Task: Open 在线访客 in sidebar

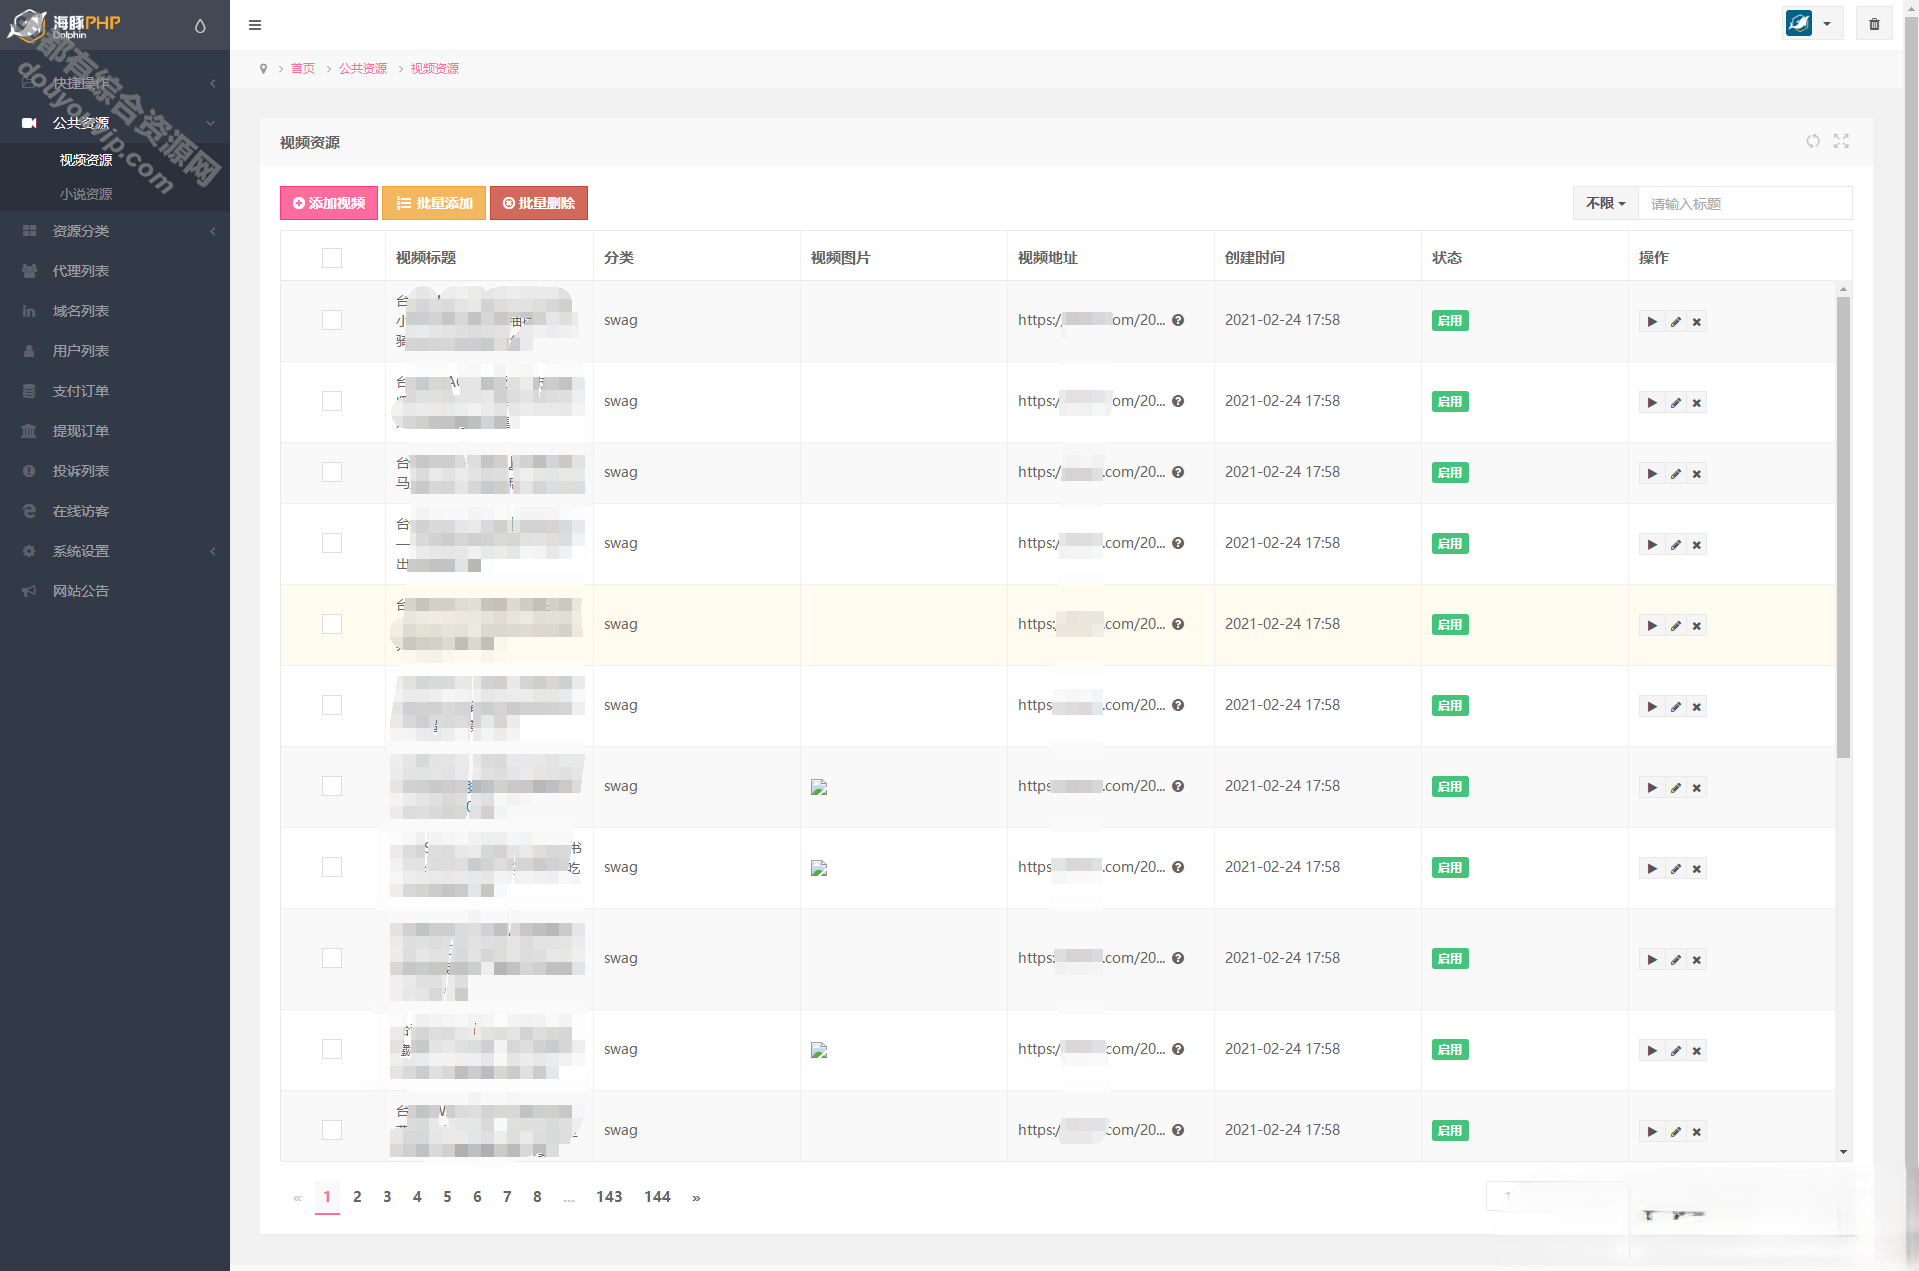Action: coord(115,511)
